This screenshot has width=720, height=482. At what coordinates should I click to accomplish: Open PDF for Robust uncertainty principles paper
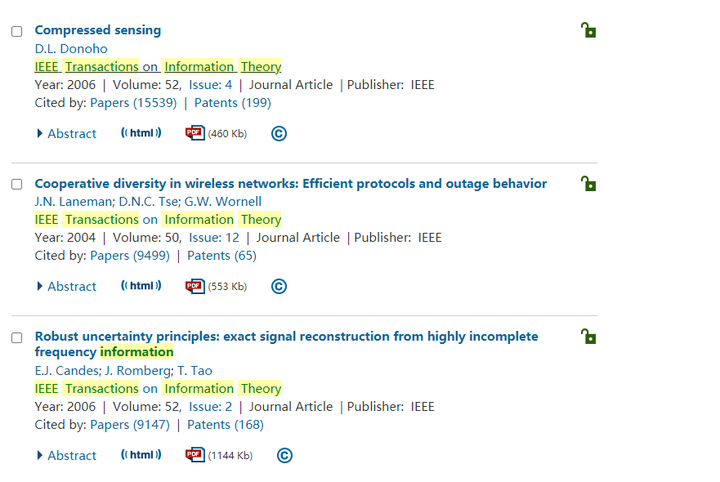click(x=195, y=455)
